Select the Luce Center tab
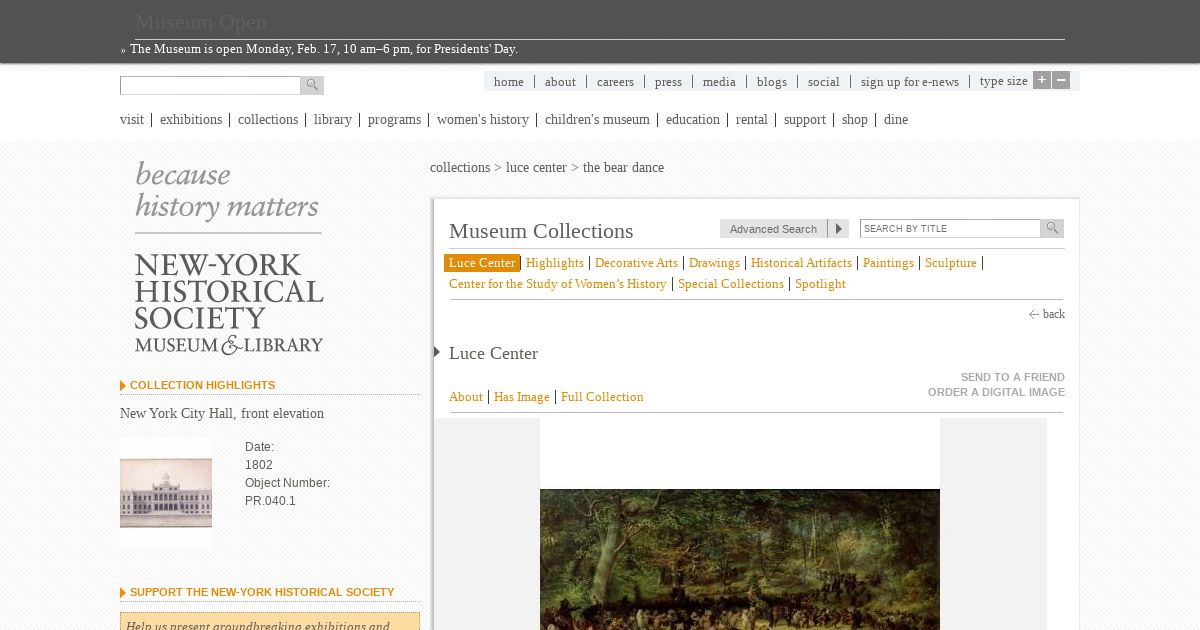The height and width of the screenshot is (630, 1200). pyautogui.click(x=482, y=263)
